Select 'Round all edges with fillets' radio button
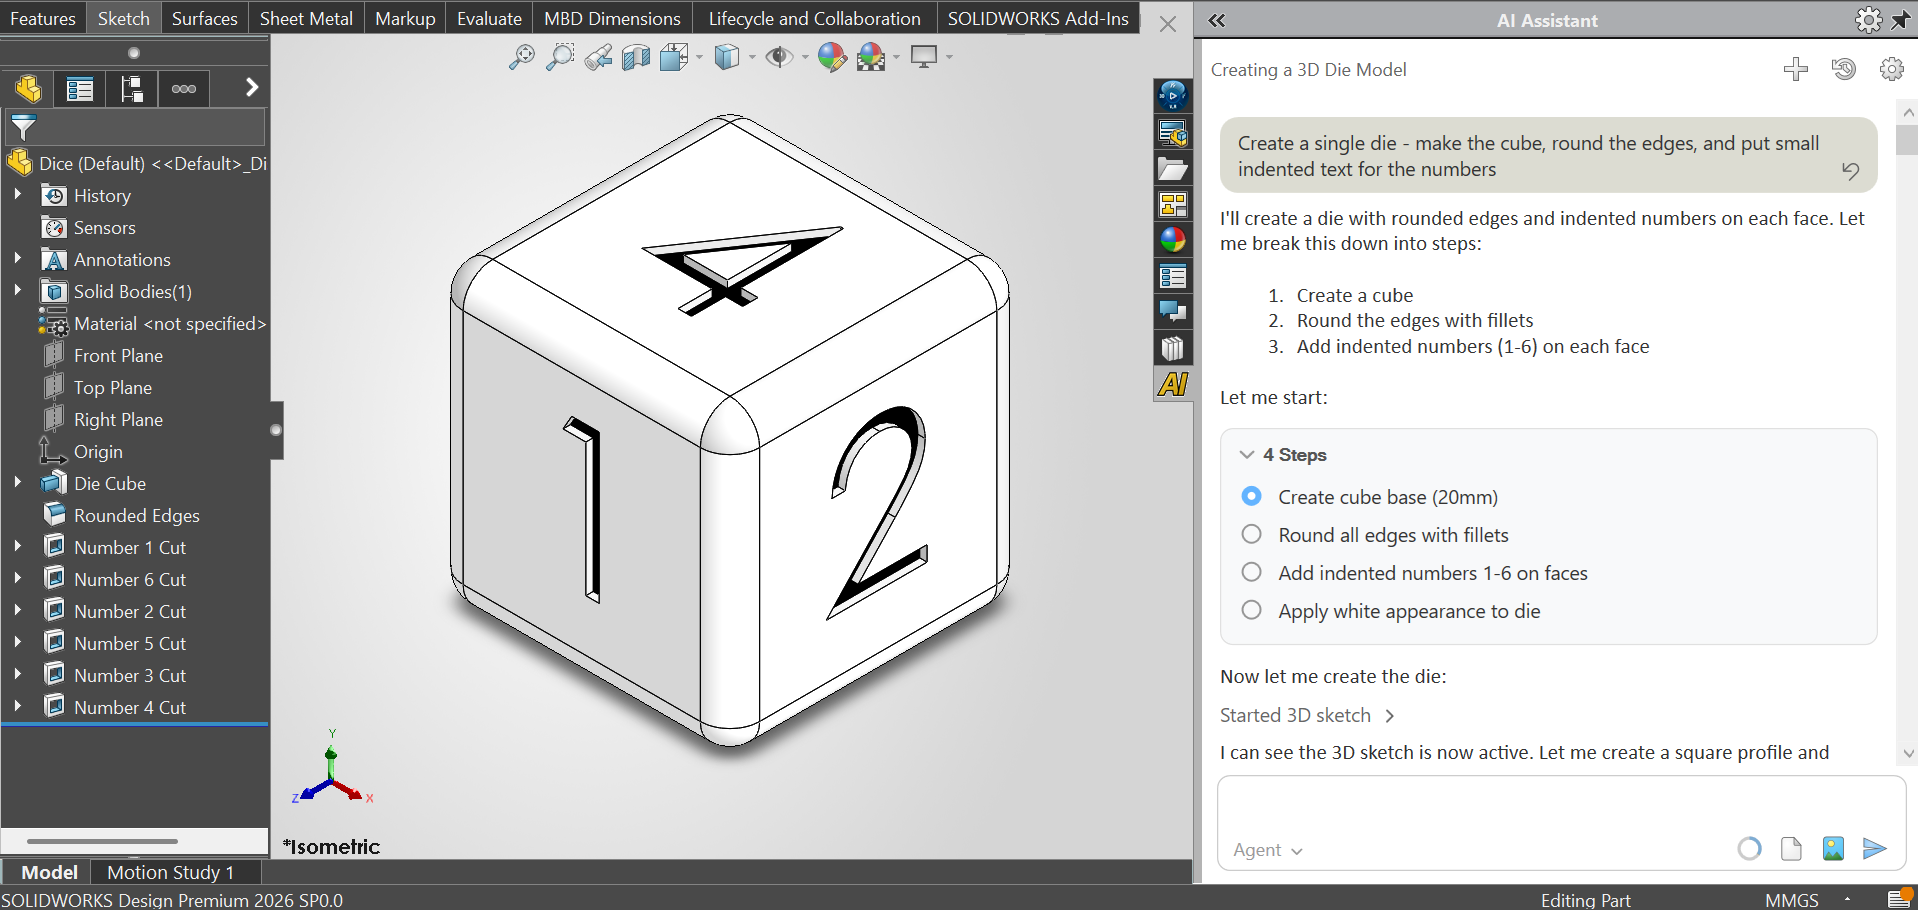This screenshot has height=910, width=1918. point(1251,534)
